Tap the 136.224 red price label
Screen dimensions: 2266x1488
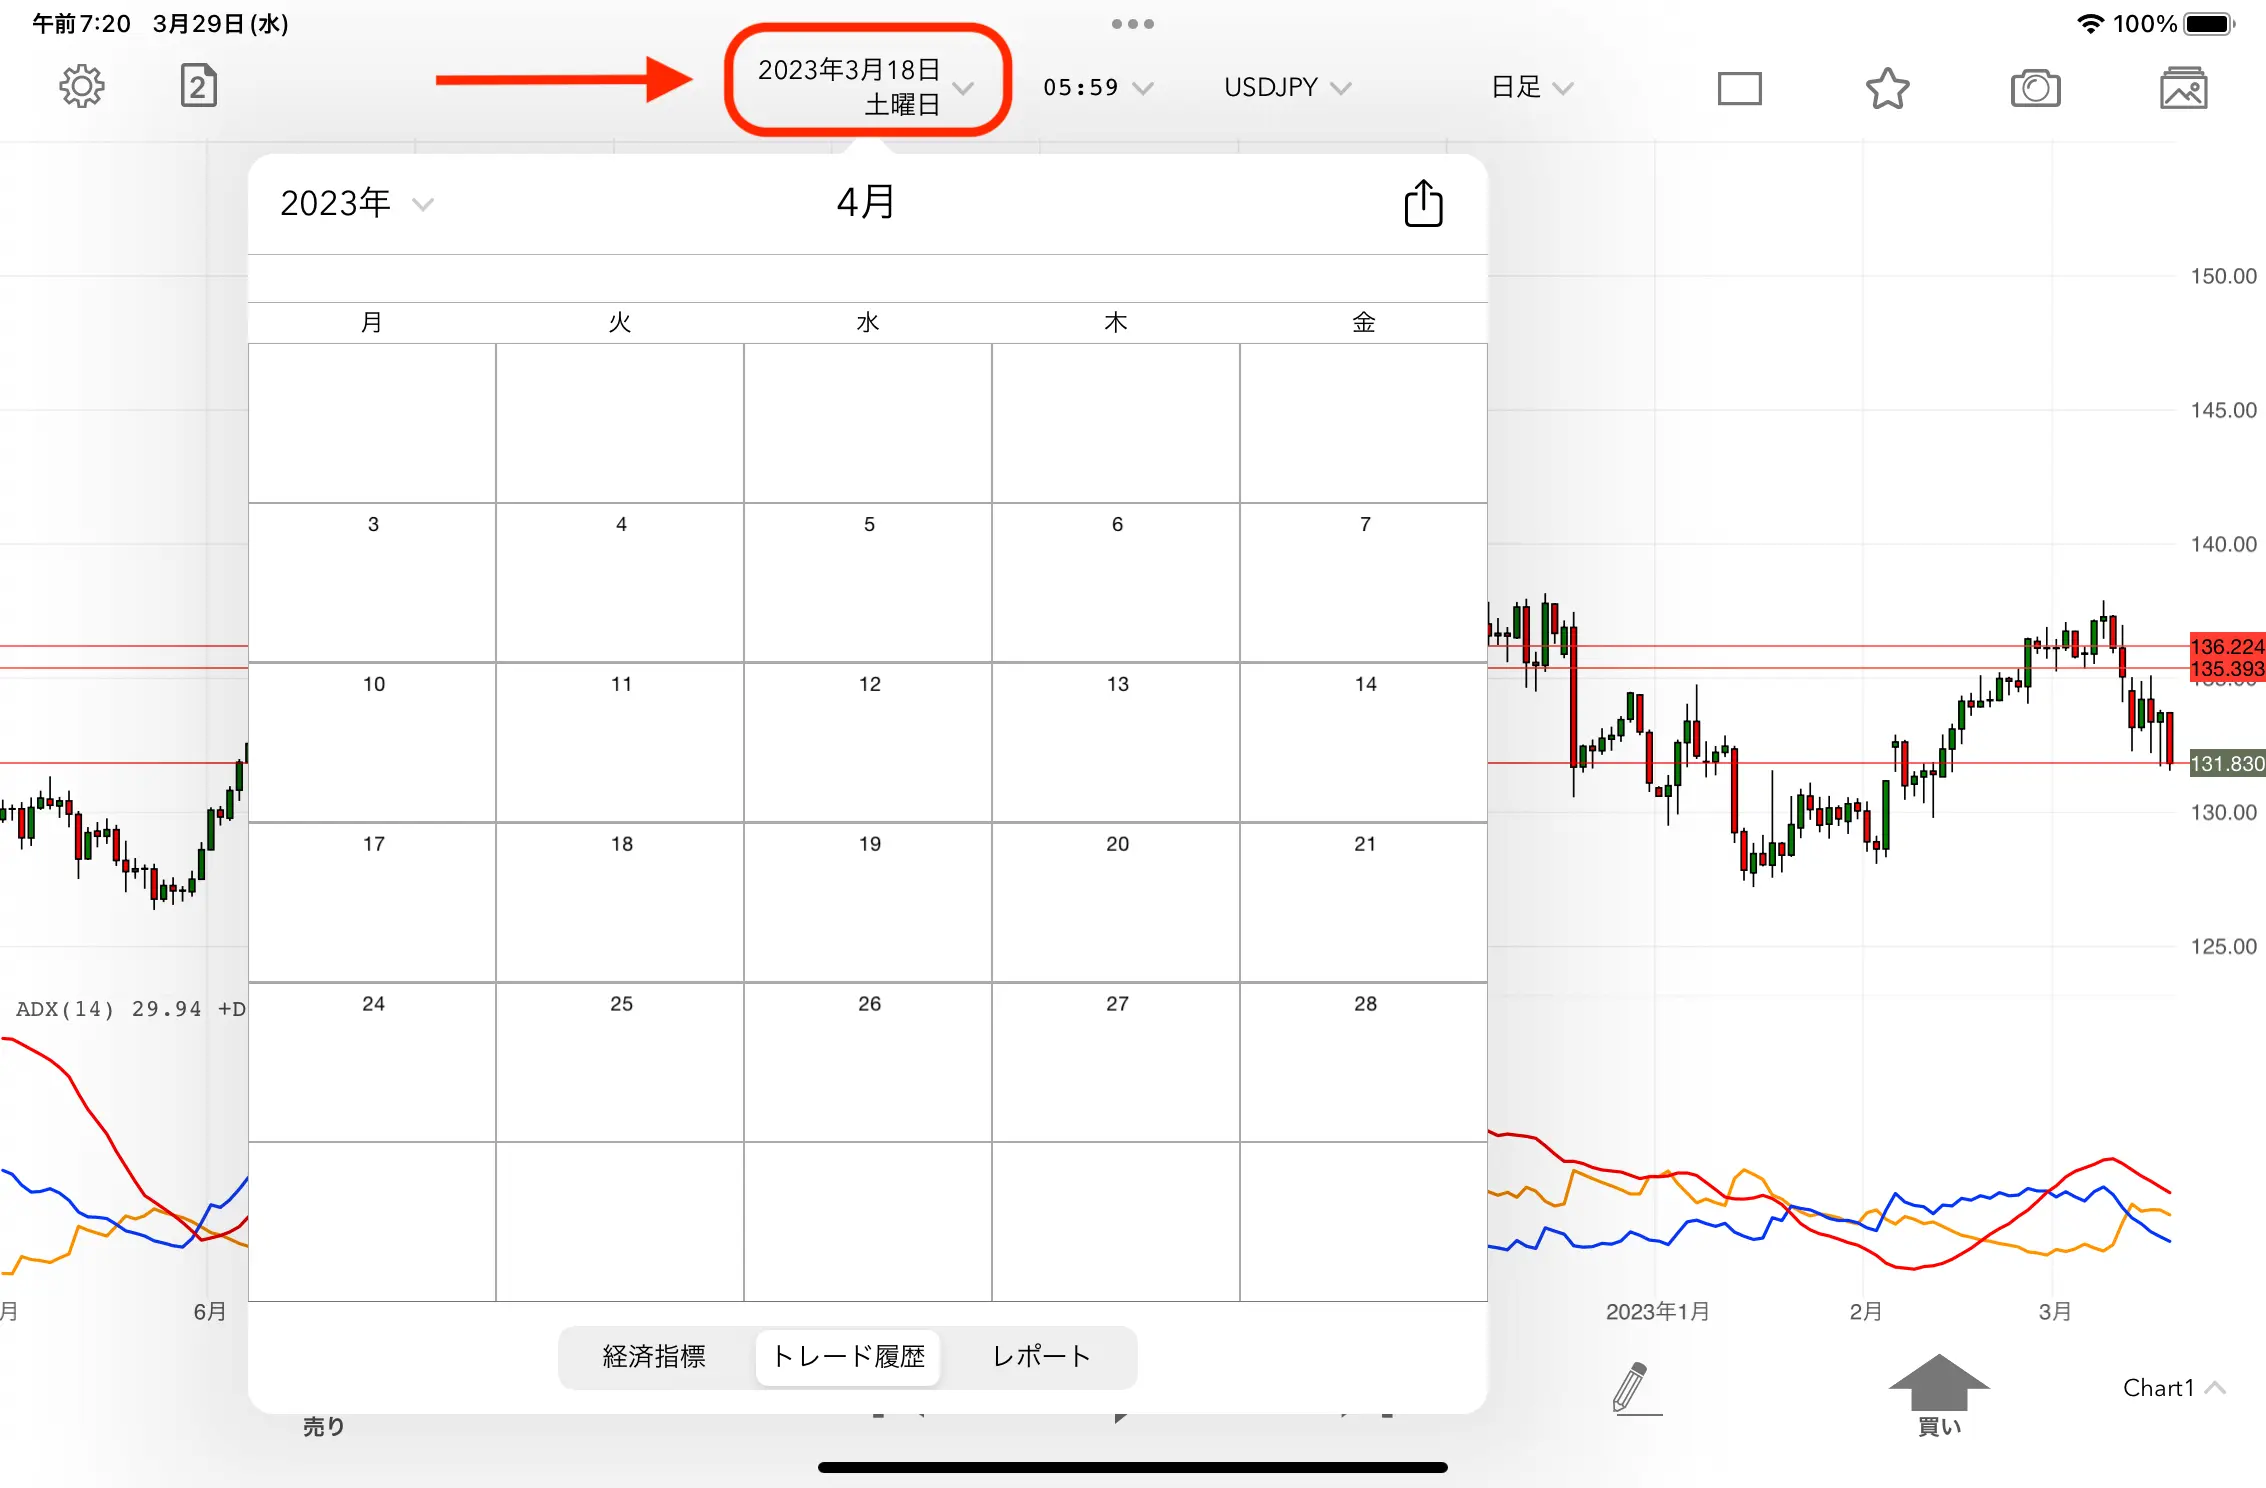[2227, 646]
